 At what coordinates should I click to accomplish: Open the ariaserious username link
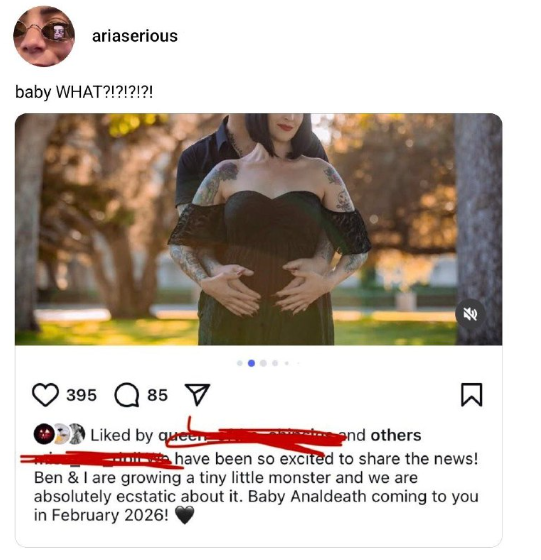pyautogui.click(x=135, y=36)
